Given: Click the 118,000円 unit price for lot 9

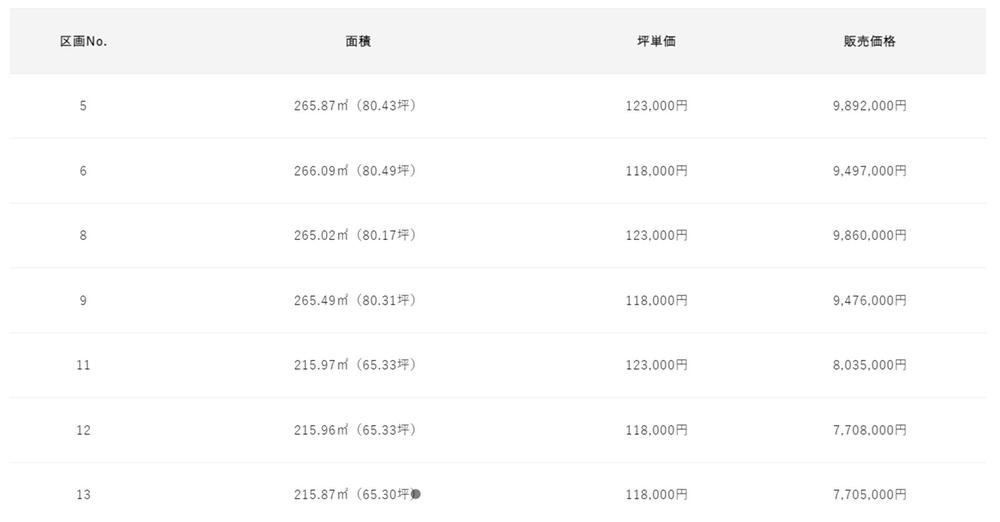Looking at the screenshot, I should point(656,301).
